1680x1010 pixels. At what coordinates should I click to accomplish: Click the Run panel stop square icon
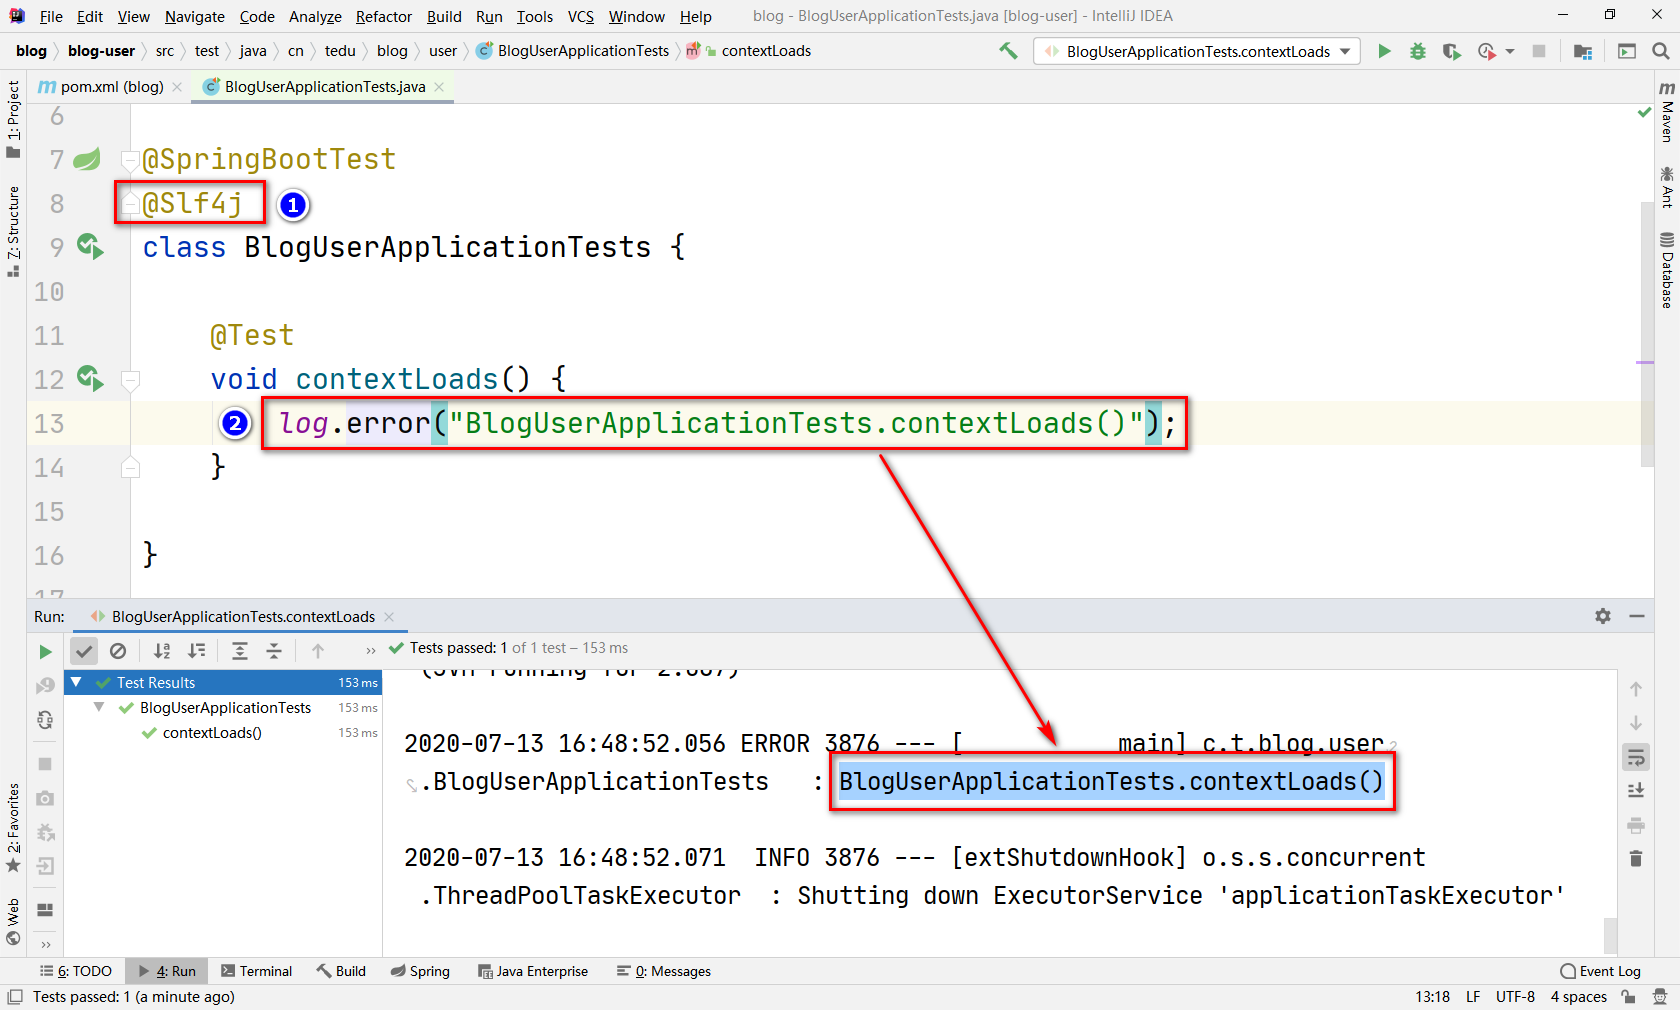click(45, 764)
